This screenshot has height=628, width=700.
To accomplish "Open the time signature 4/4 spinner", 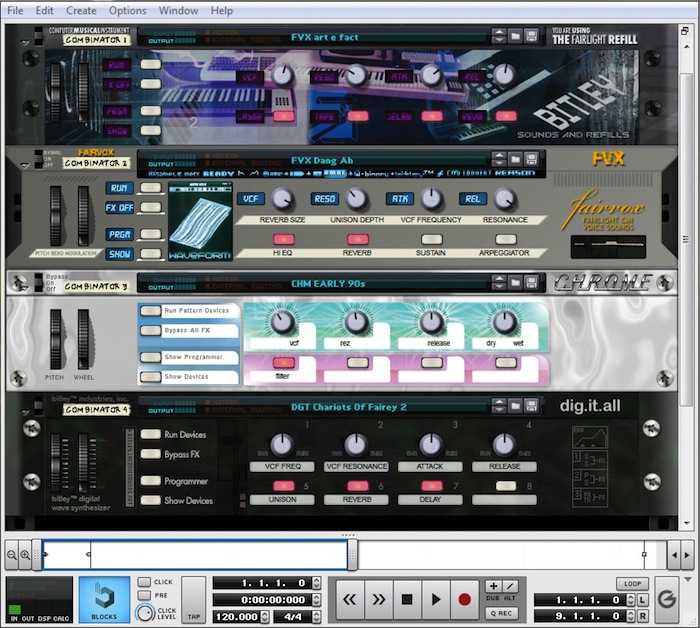I will (x=316, y=617).
